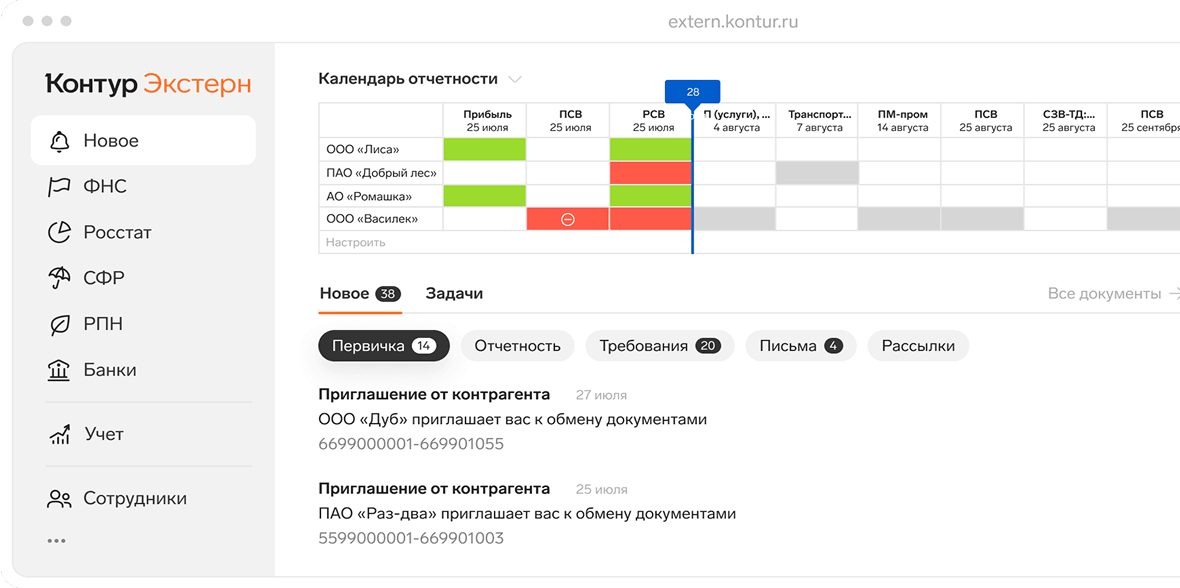Open the three-dots more menu in sidebar
Viewport: 1180px width, 588px height.
[x=57, y=541]
